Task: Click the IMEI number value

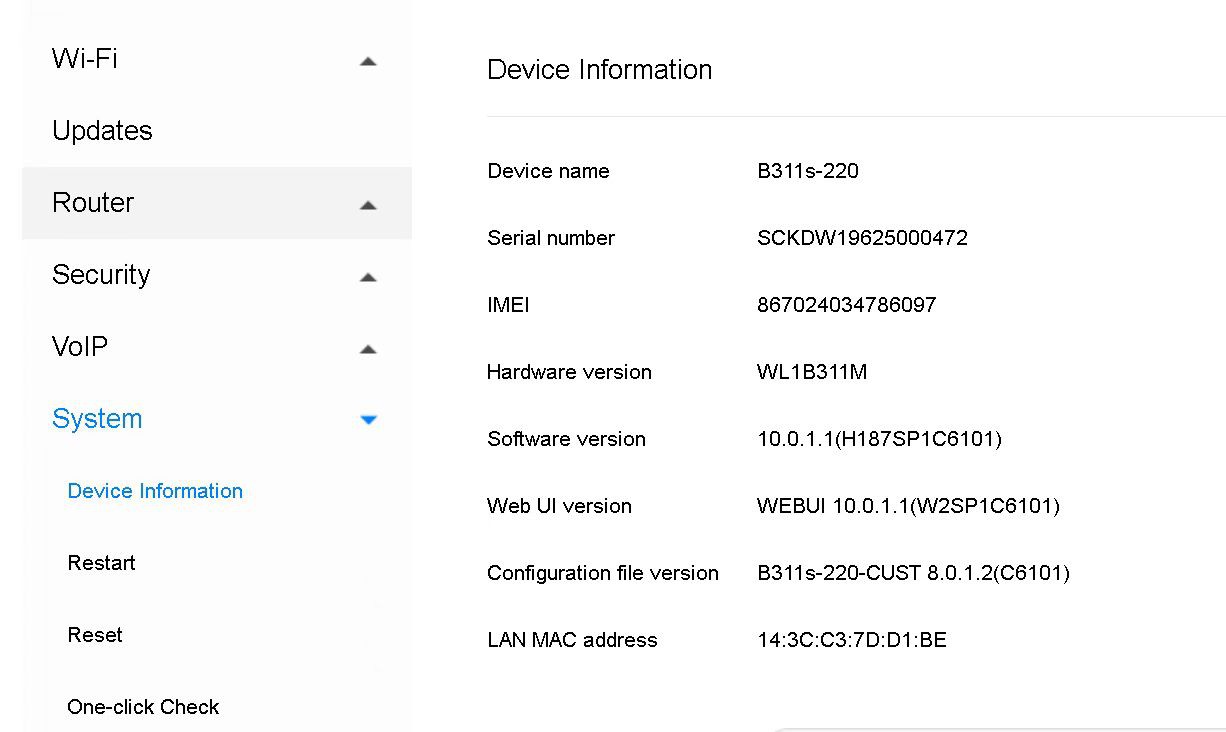Action: (x=846, y=304)
